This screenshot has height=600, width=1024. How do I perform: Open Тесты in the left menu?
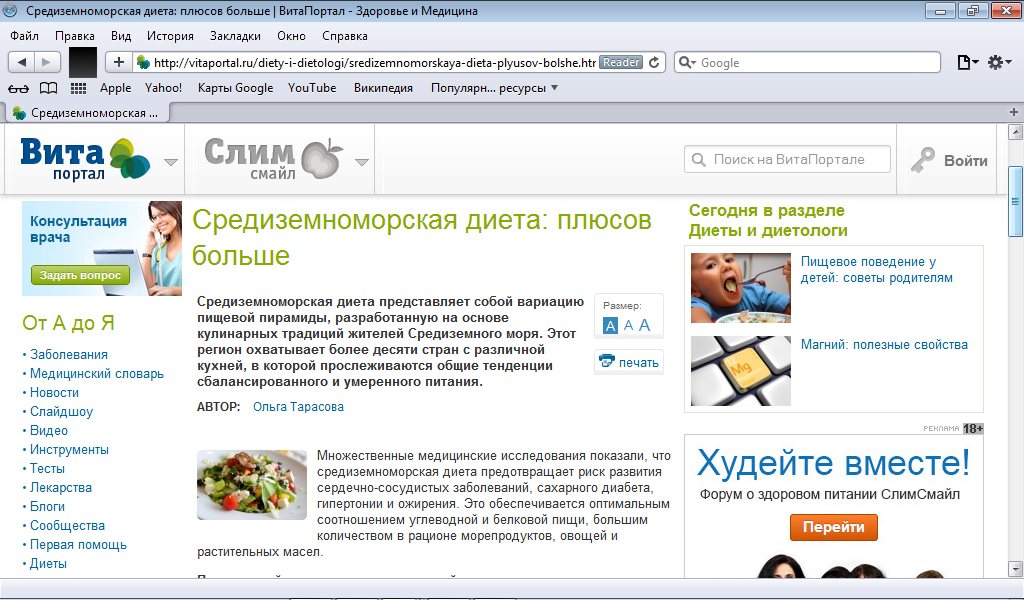coord(47,468)
